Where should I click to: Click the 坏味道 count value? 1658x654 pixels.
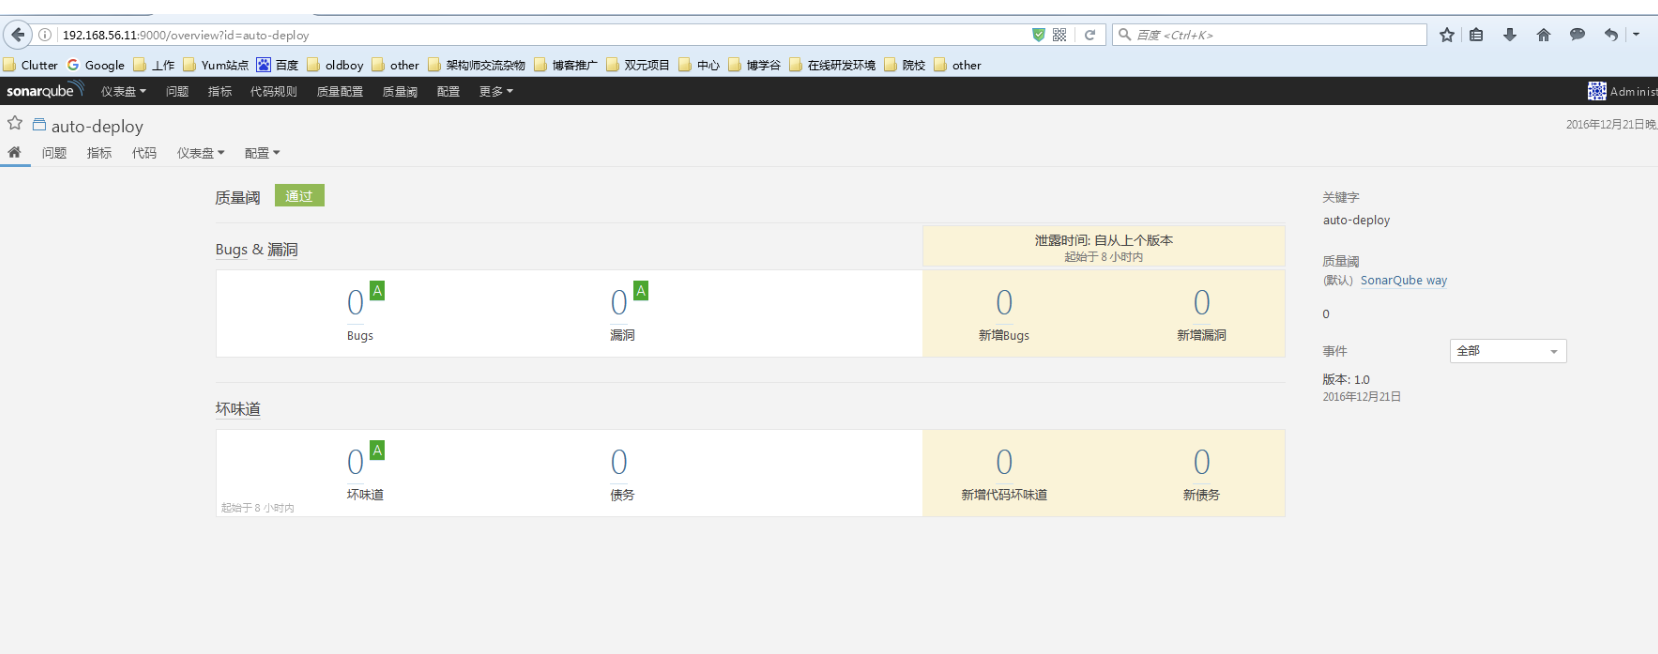(x=355, y=462)
